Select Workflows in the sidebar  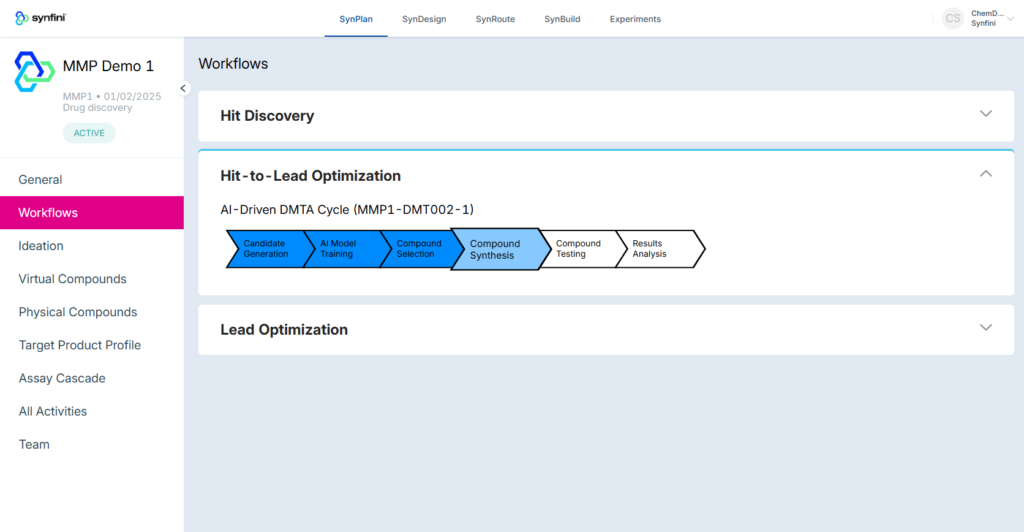(x=91, y=213)
